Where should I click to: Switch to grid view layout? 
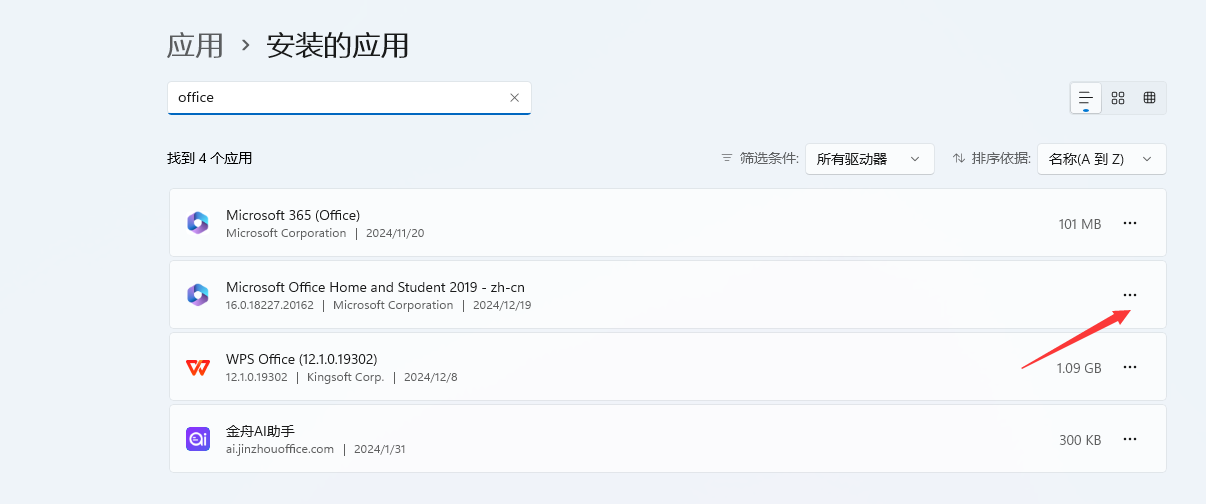pyautogui.click(x=1118, y=98)
